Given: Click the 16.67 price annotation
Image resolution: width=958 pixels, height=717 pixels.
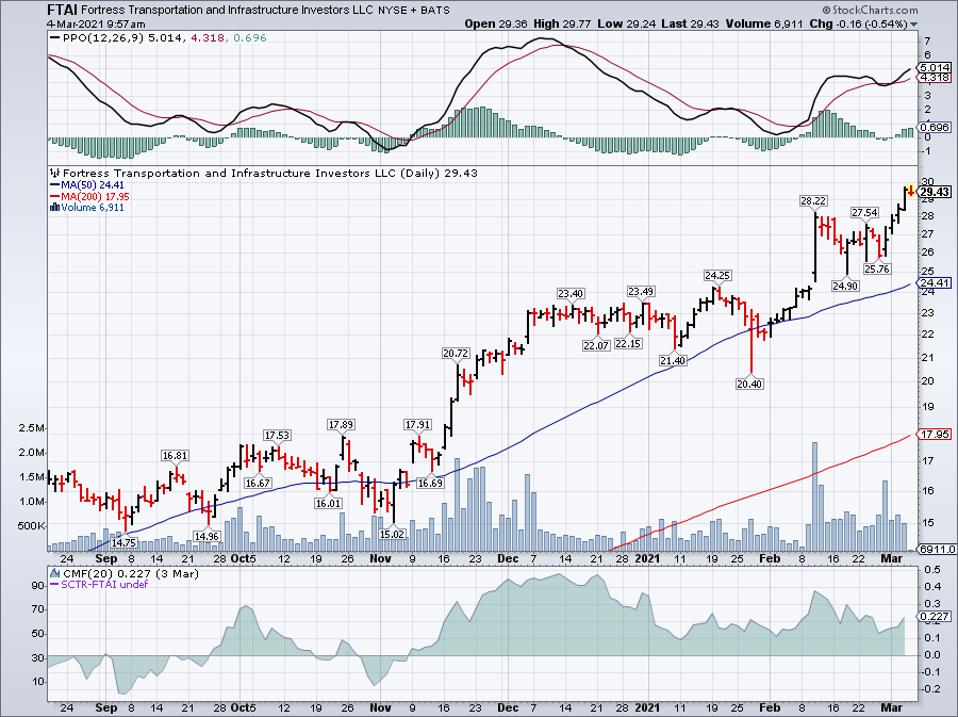Looking at the screenshot, I should point(258,482).
